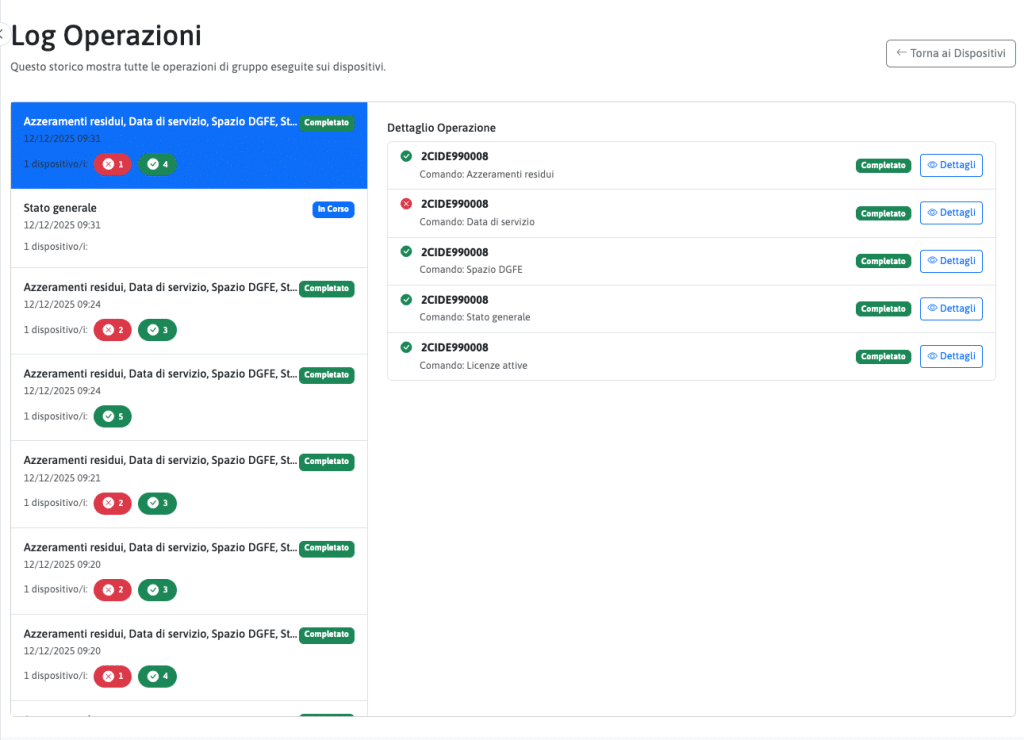
Task: Click red error icon for Data di servizio
Action: [406, 204]
